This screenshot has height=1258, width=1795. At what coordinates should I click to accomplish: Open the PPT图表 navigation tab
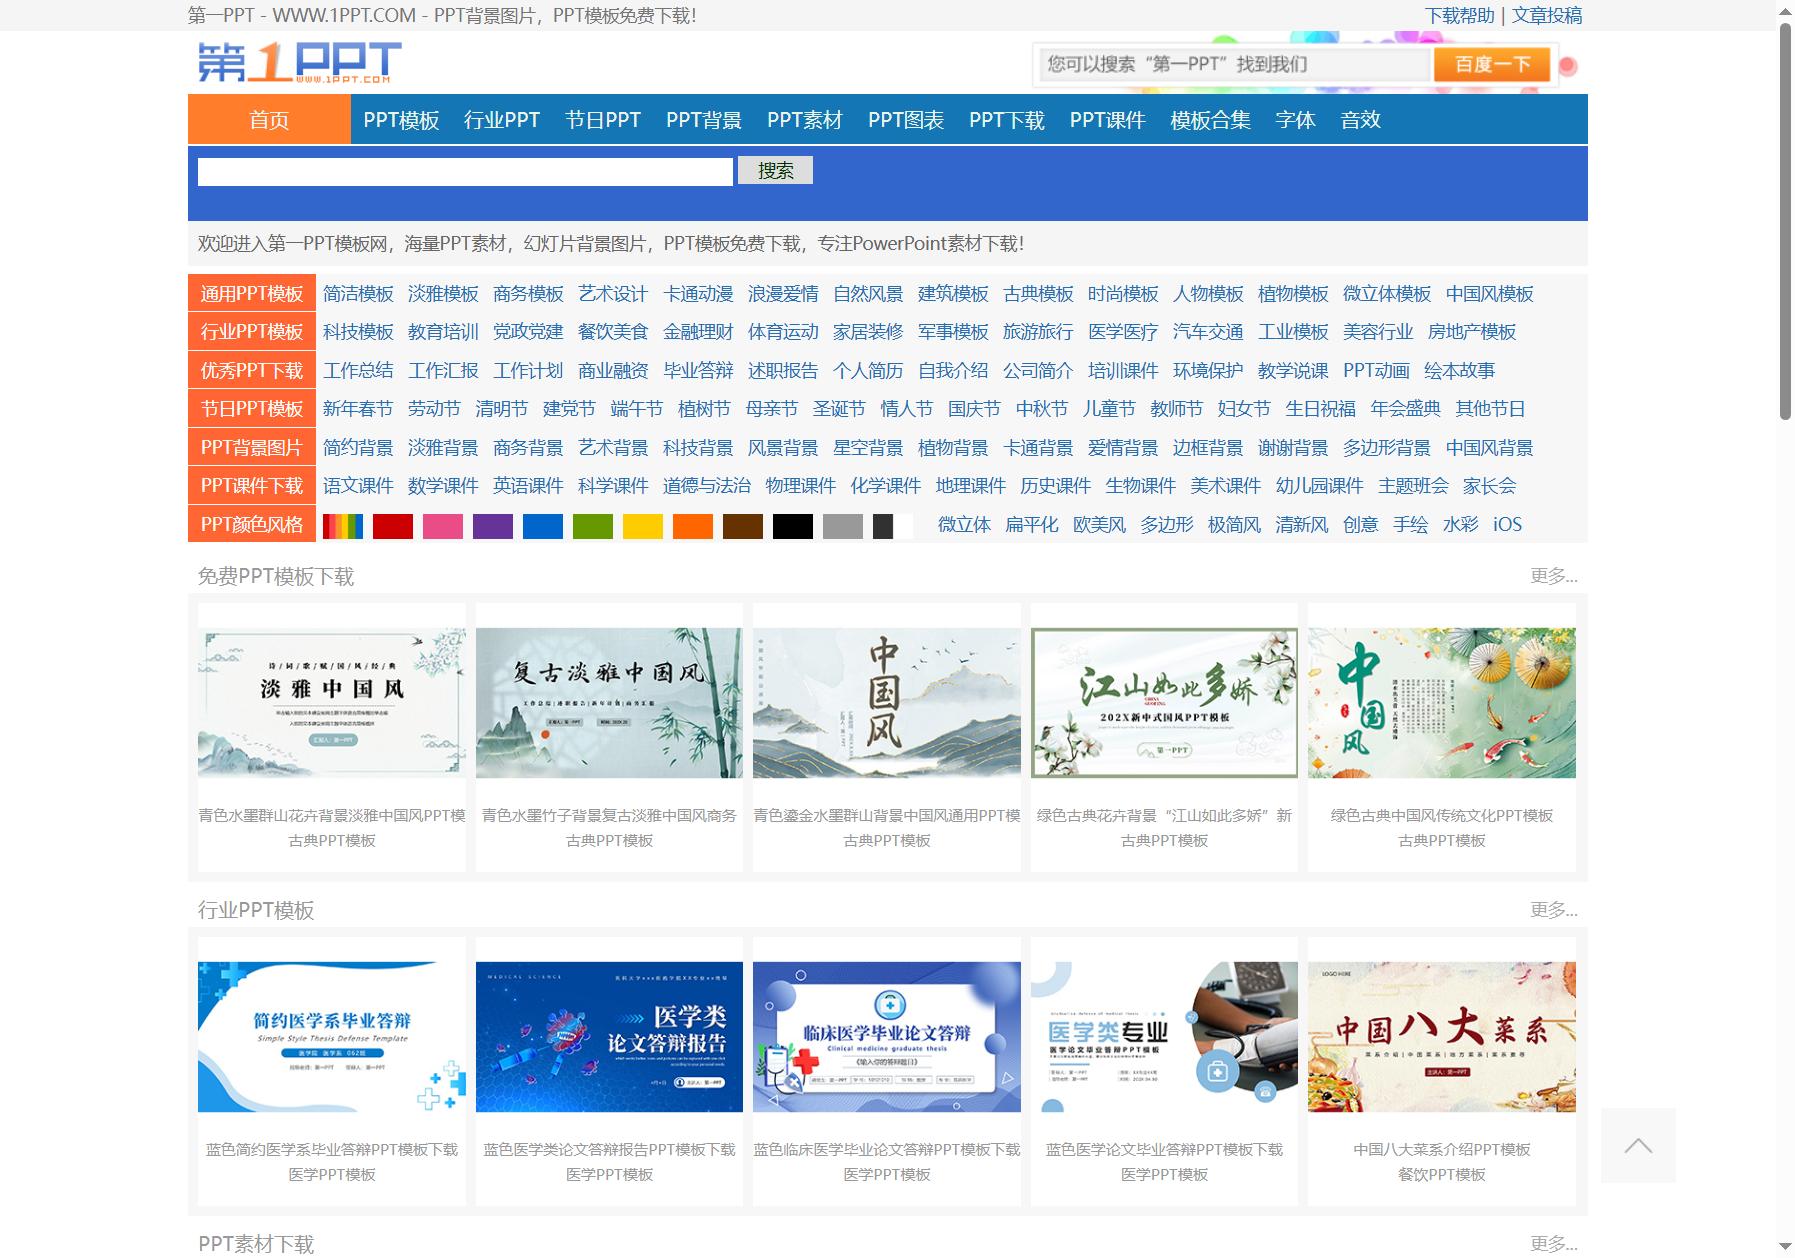pos(906,120)
